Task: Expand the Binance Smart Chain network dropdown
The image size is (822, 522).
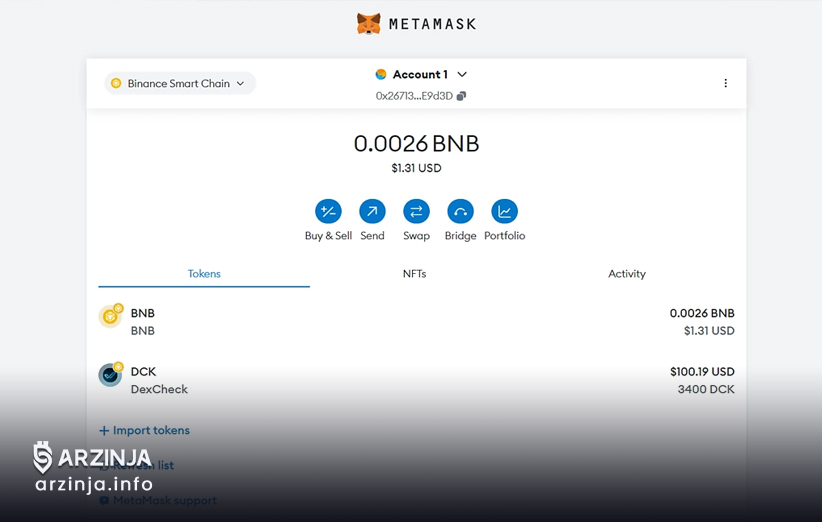Action: tap(180, 84)
